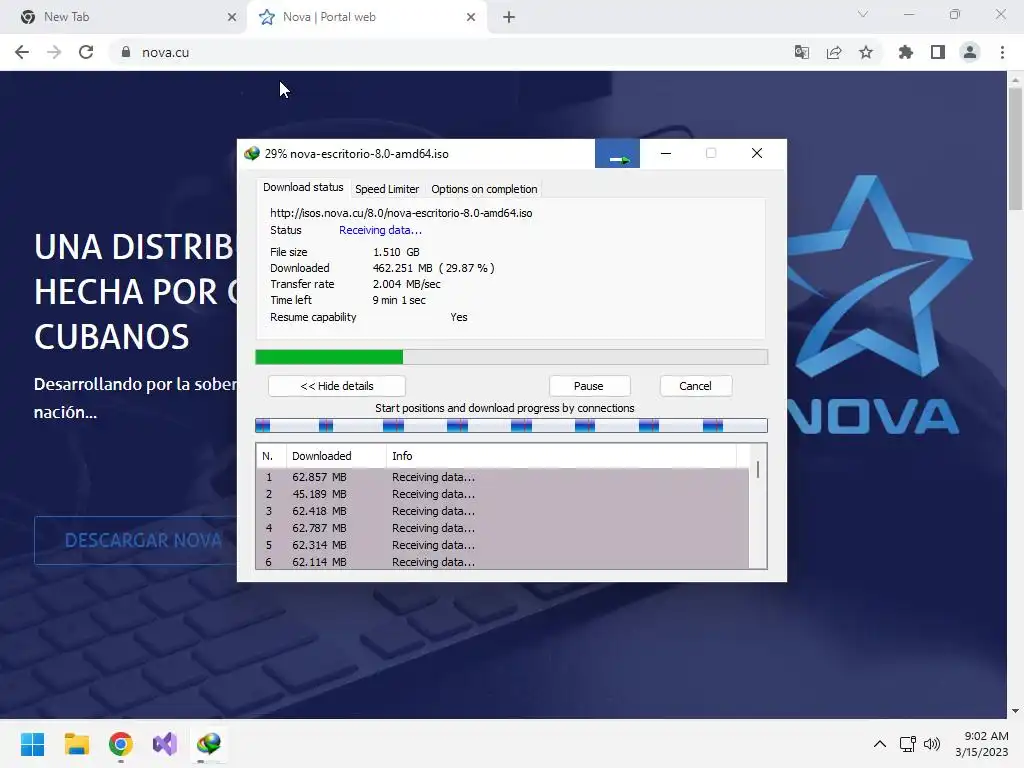Click the downloaded value 462.251 MB
1024x768 pixels.
coord(434,268)
